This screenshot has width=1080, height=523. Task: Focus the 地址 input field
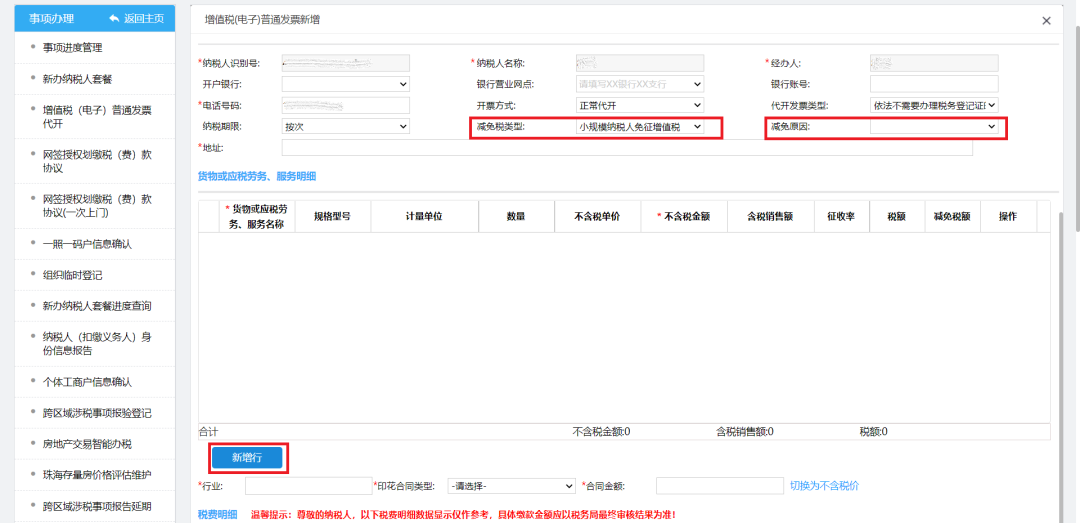click(627, 148)
